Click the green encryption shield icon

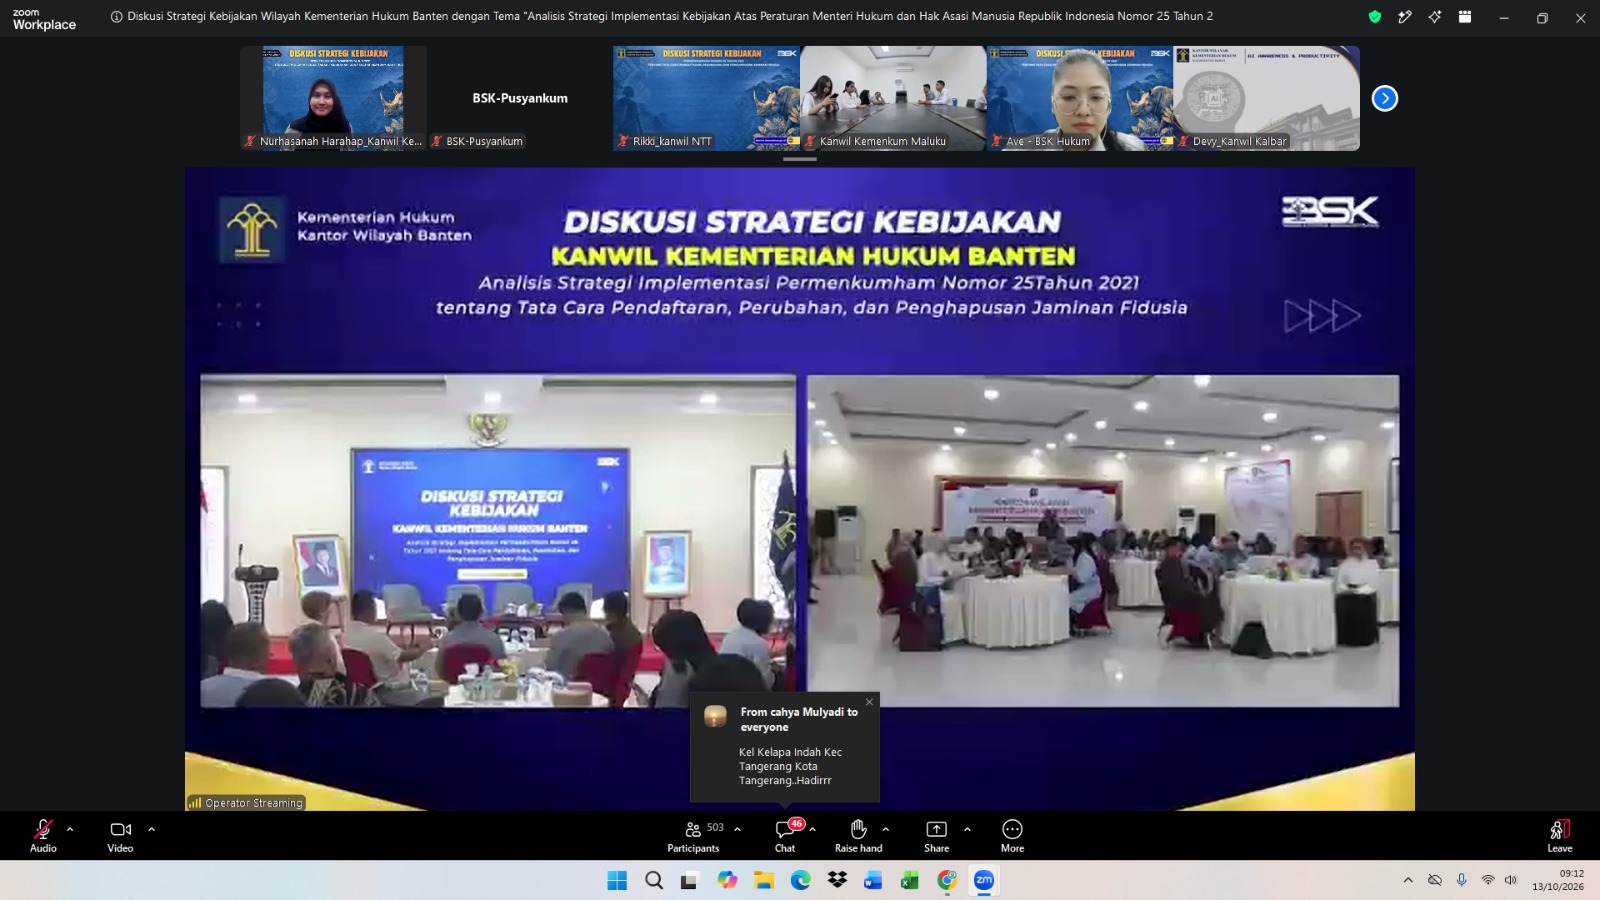(1375, 17)
